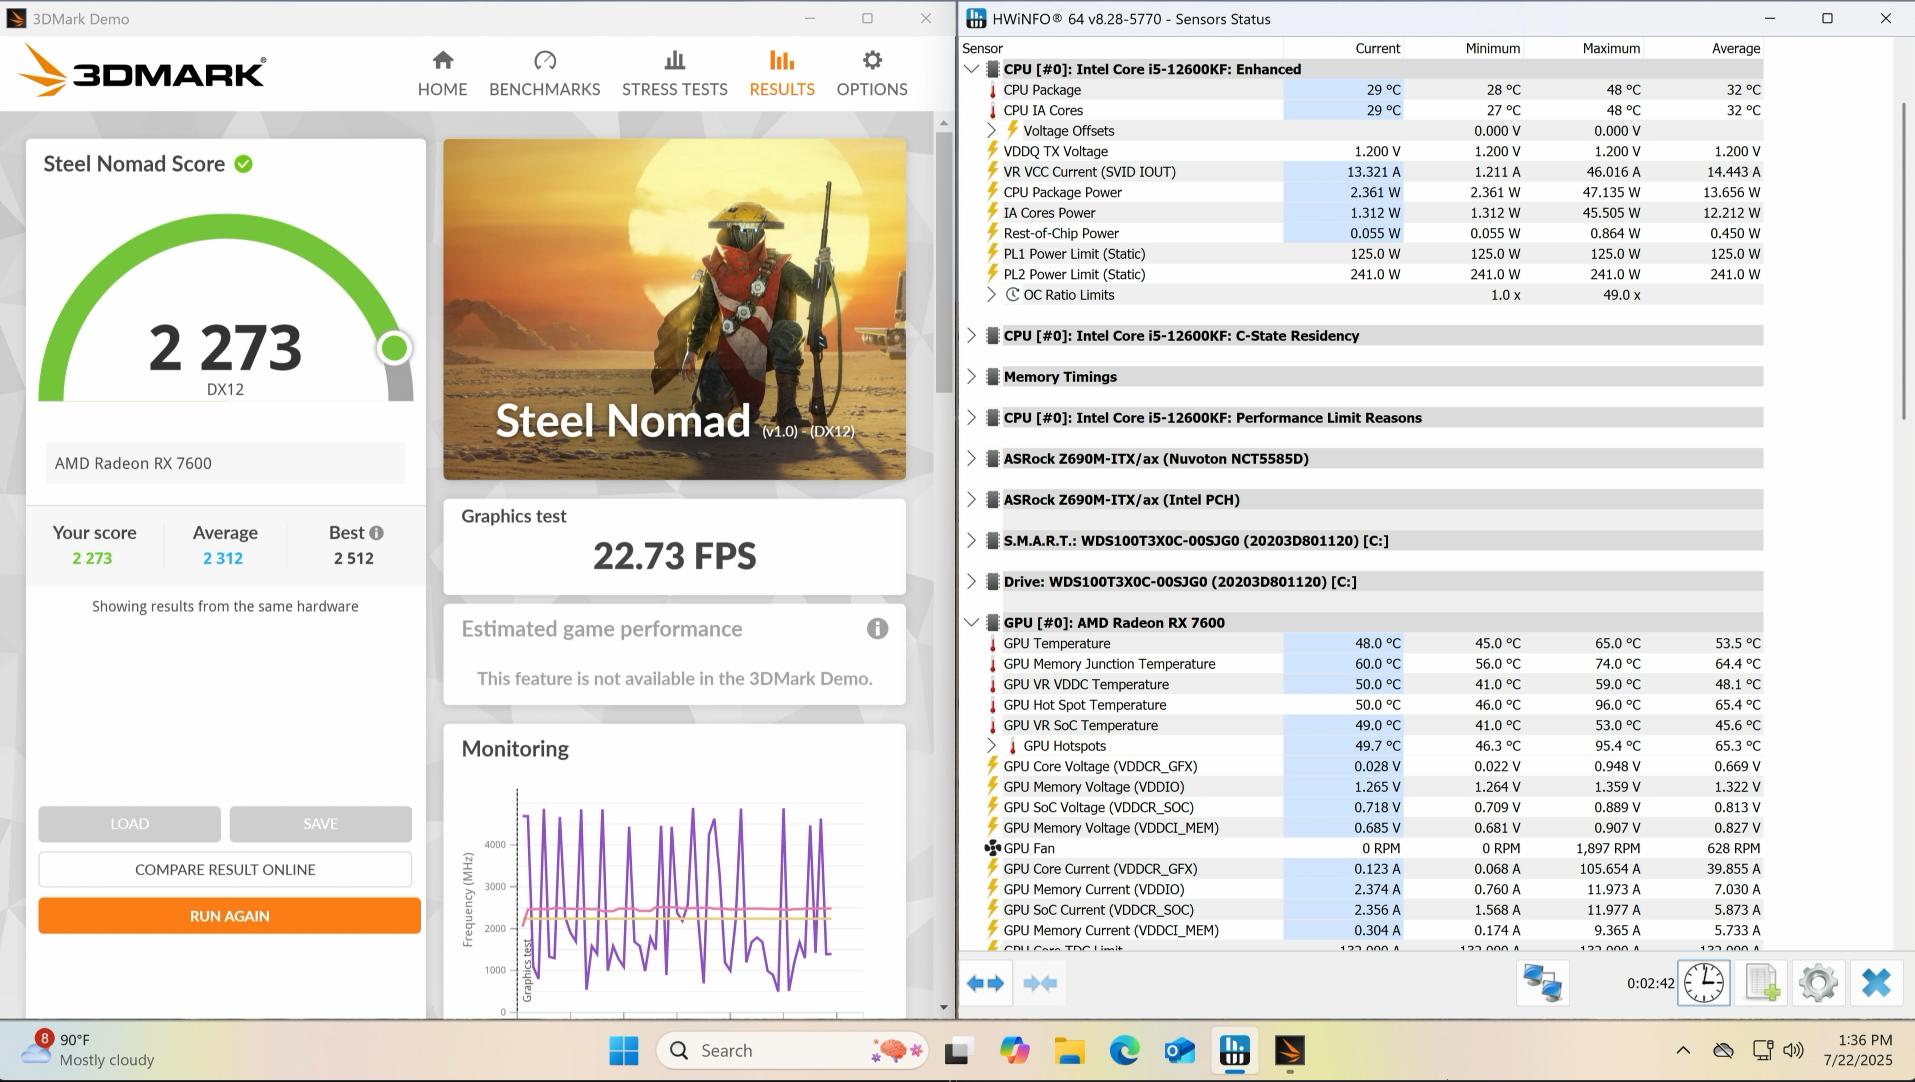Open Outlook from the taskbar
The image size is (1915, 1082).
[x=1180, y=1051]
